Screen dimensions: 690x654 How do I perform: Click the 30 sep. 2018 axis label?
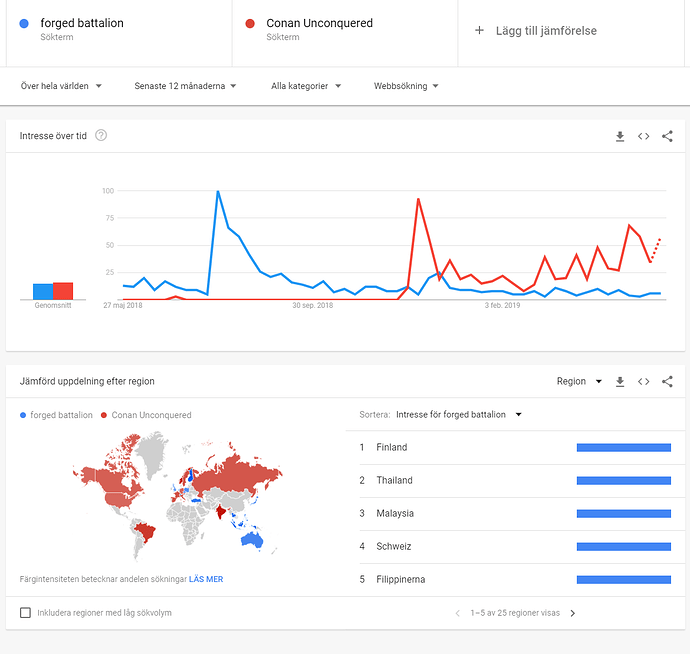click(312, 305)
